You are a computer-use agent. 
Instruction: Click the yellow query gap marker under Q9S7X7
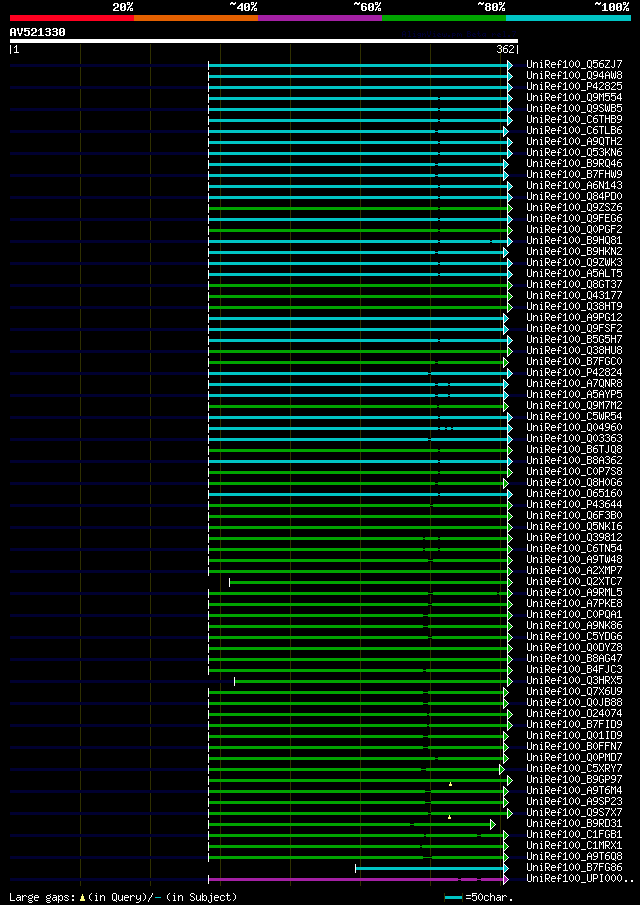pyautogui.click(x=449, y=817)
